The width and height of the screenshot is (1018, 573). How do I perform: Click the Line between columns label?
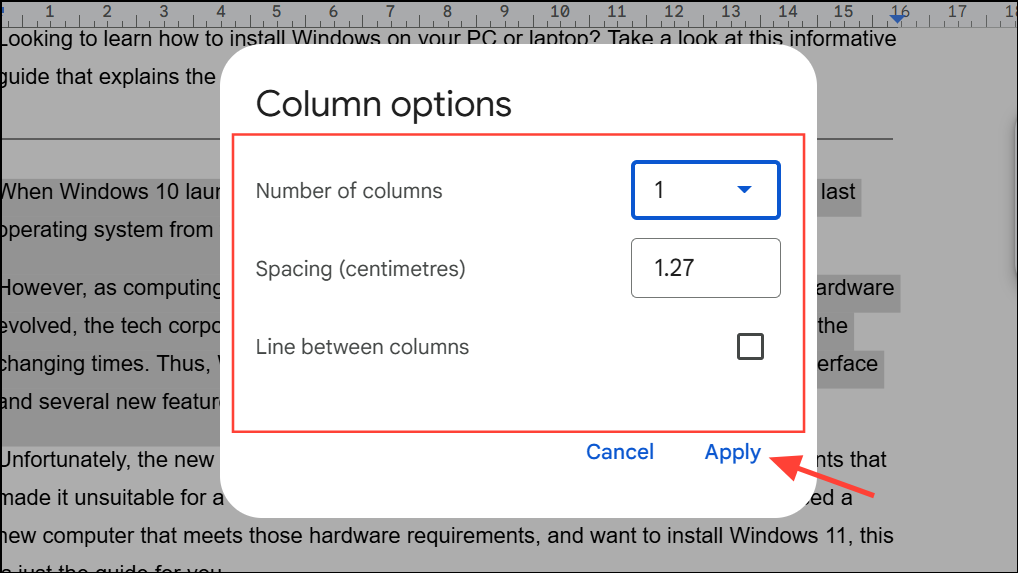pos(362,347)
